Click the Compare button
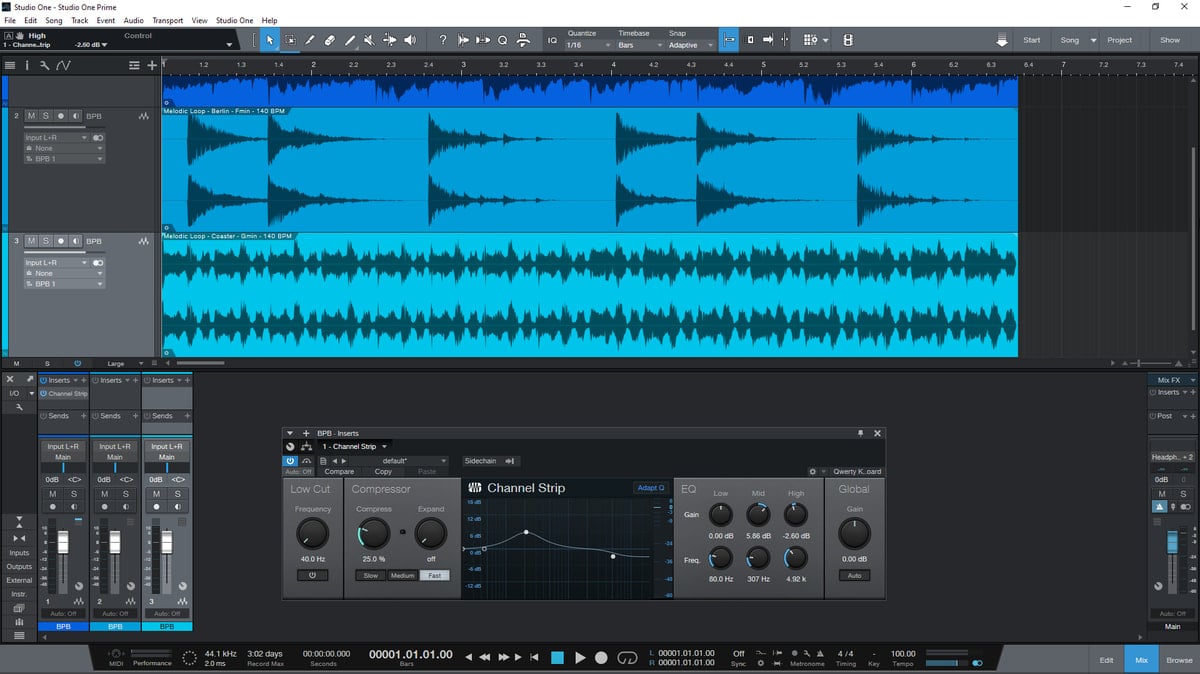Image resolution: width=1200 pixels, height=674 pixels. (x=339, y=472)
